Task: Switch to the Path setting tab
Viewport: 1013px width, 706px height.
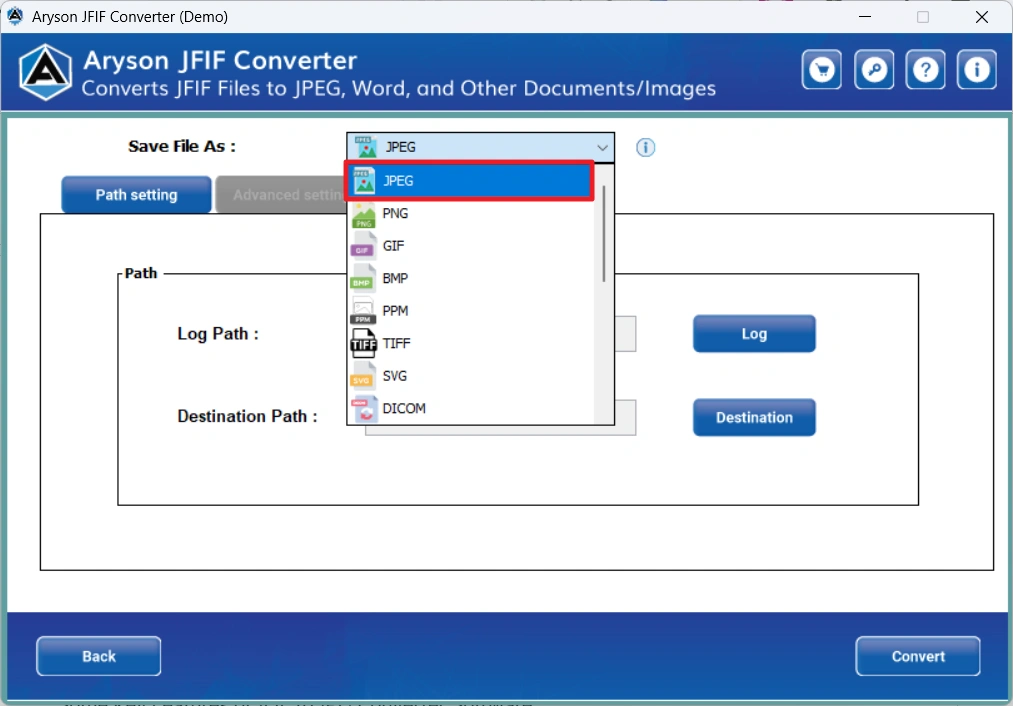Action: click(x=136, y=194)
